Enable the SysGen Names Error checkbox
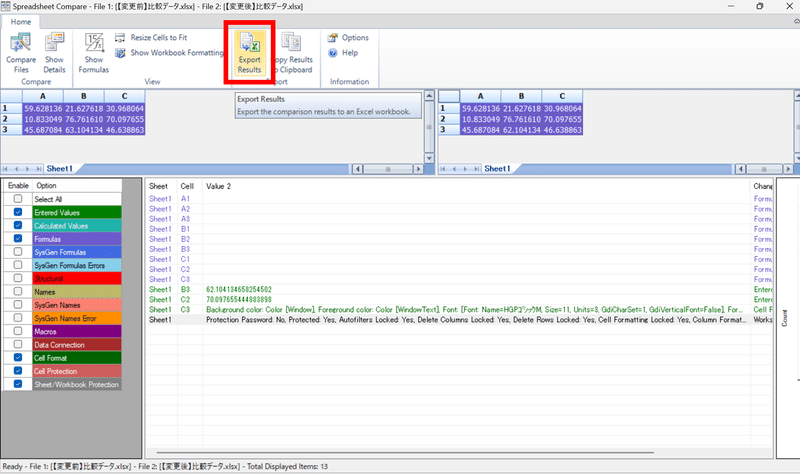Viewport: 800px width, 474px height. pos(18,318)
